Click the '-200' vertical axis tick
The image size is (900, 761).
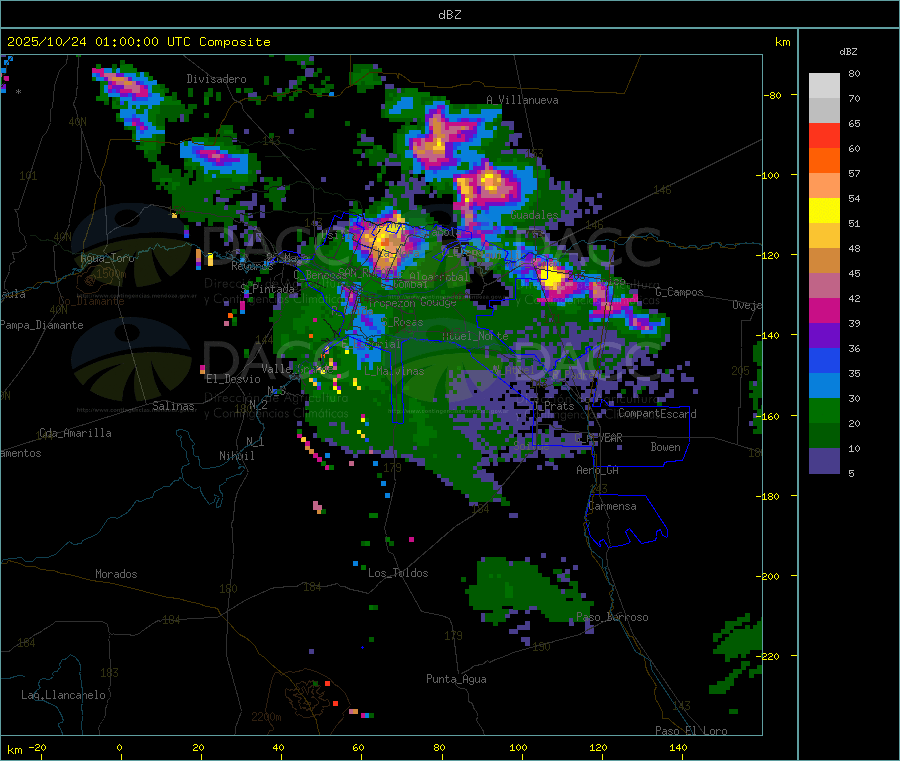[x=769, y=576]
